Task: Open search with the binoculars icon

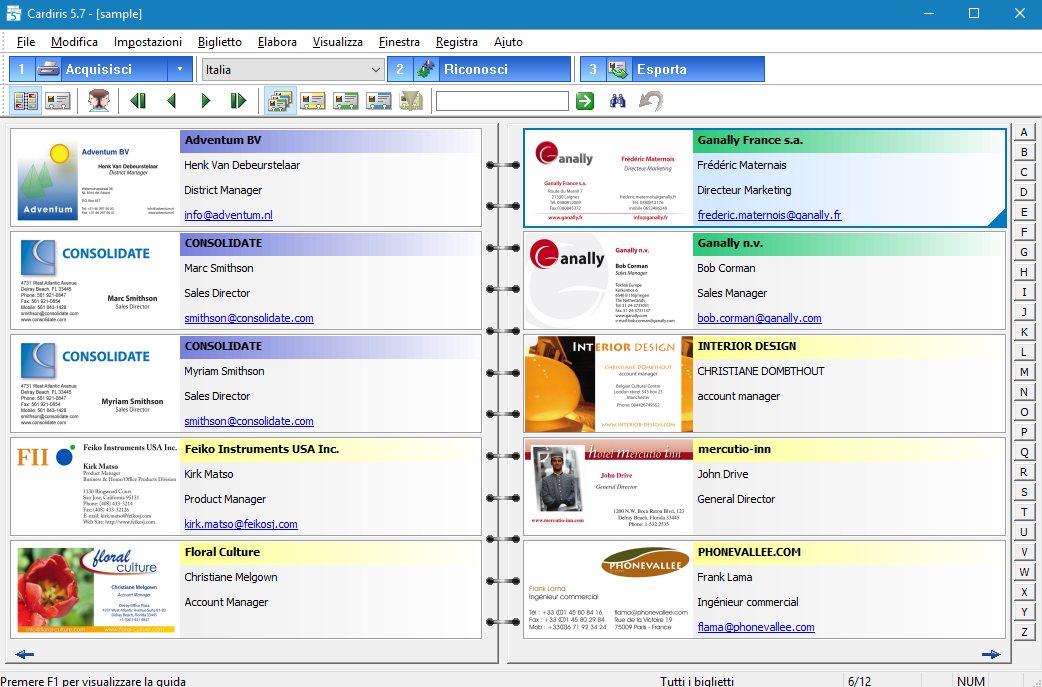Action: [x=618, y=101]
